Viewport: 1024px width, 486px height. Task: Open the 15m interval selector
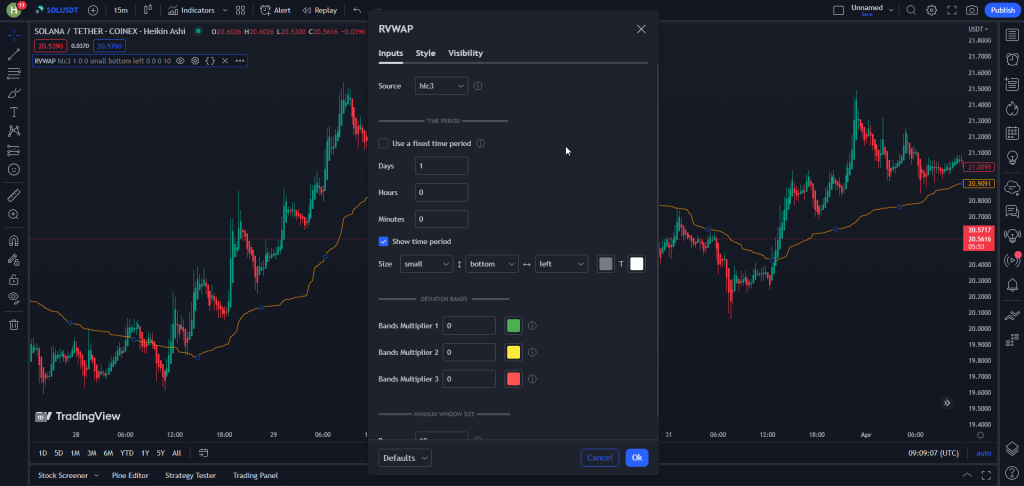click(120, 10)
